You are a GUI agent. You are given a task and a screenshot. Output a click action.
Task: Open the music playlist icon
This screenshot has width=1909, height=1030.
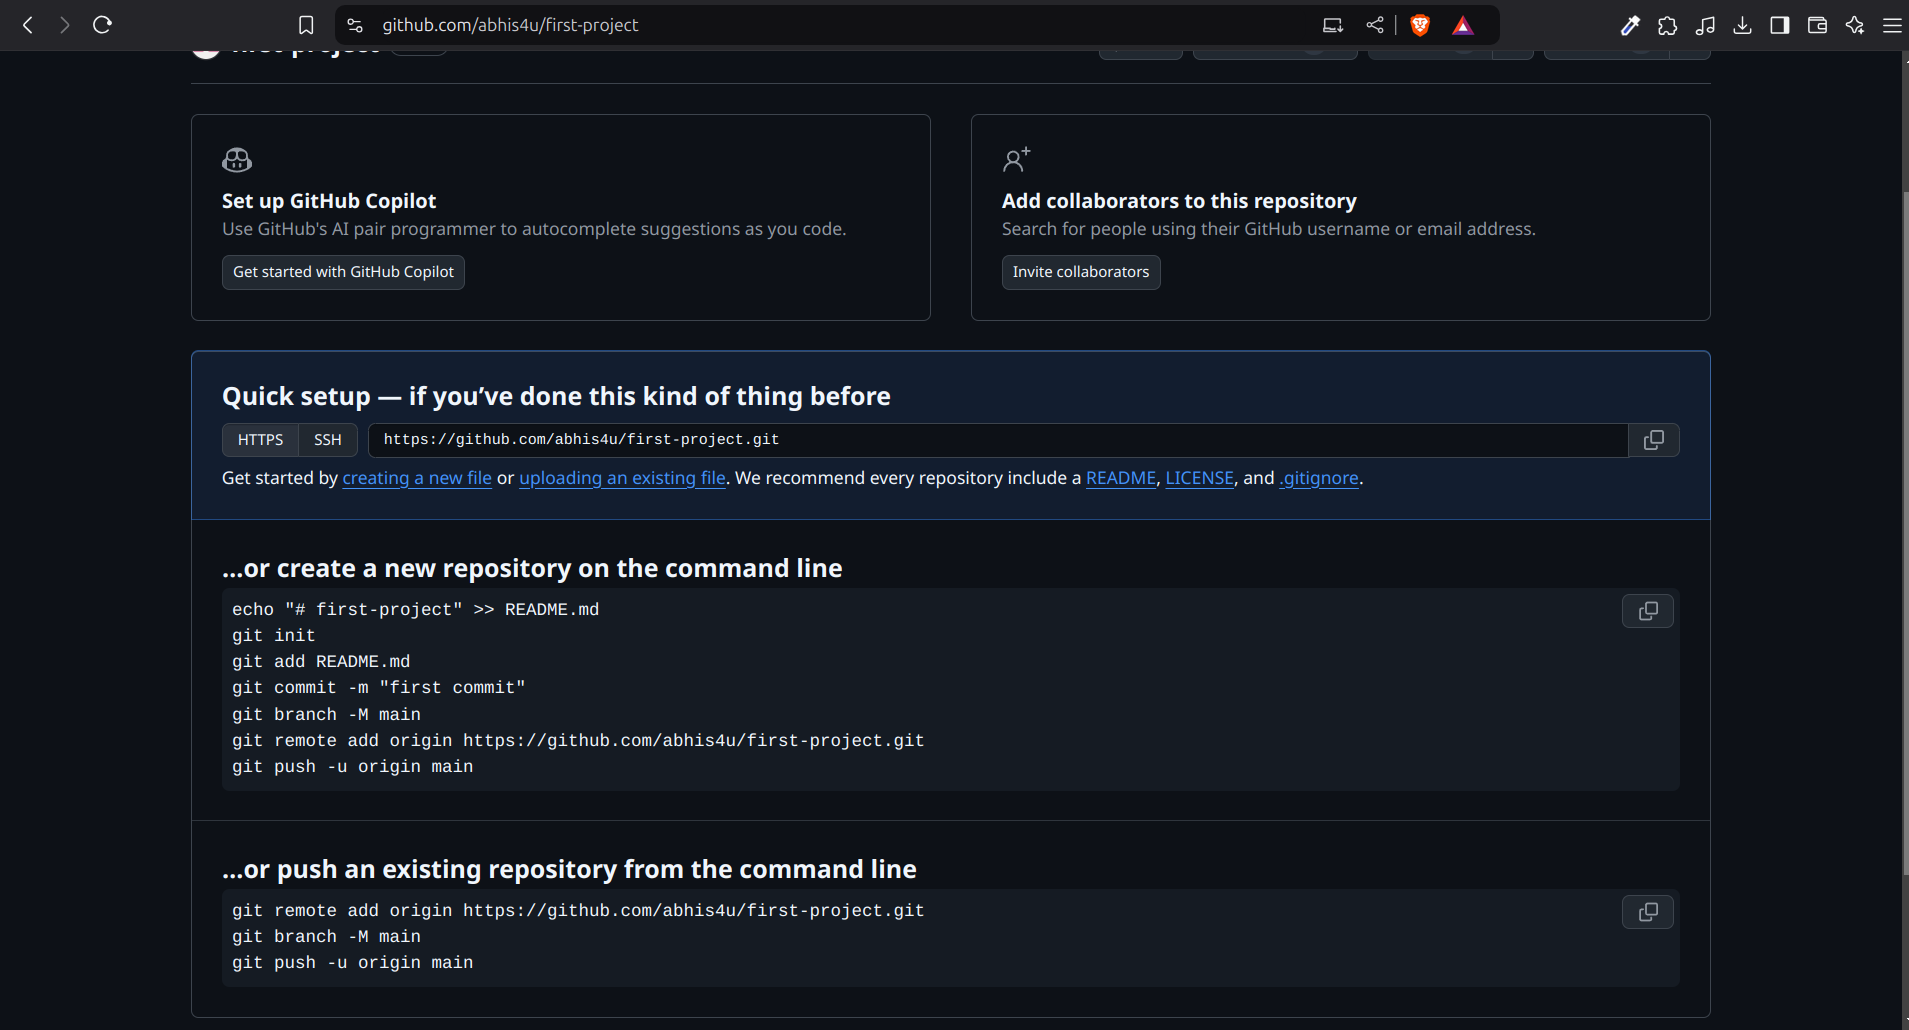(x=1705, y=25)
